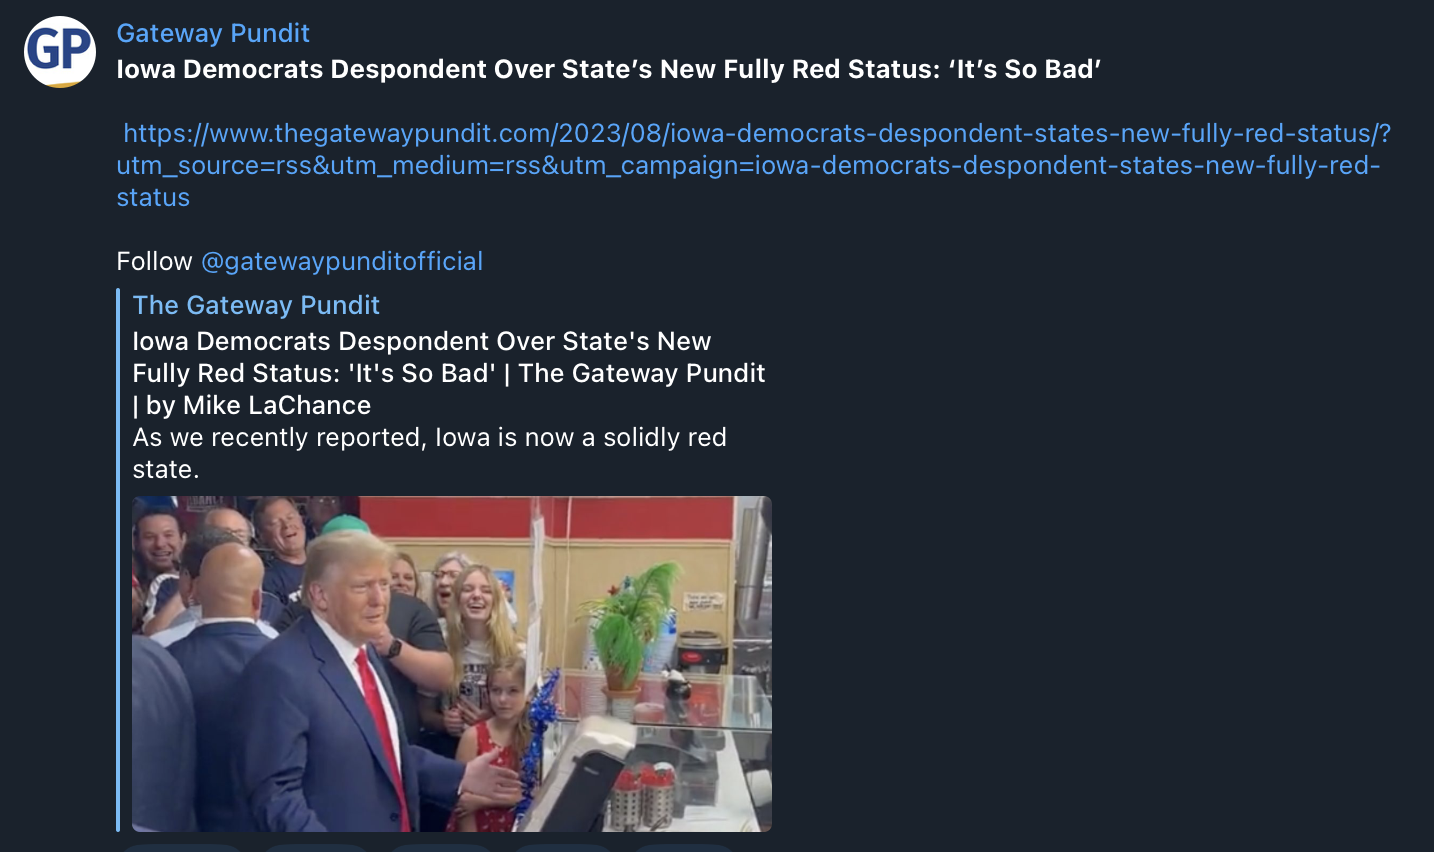Select the fourth reaction pill below the image
Screen dimensions: 1434x852
(562, 848)
